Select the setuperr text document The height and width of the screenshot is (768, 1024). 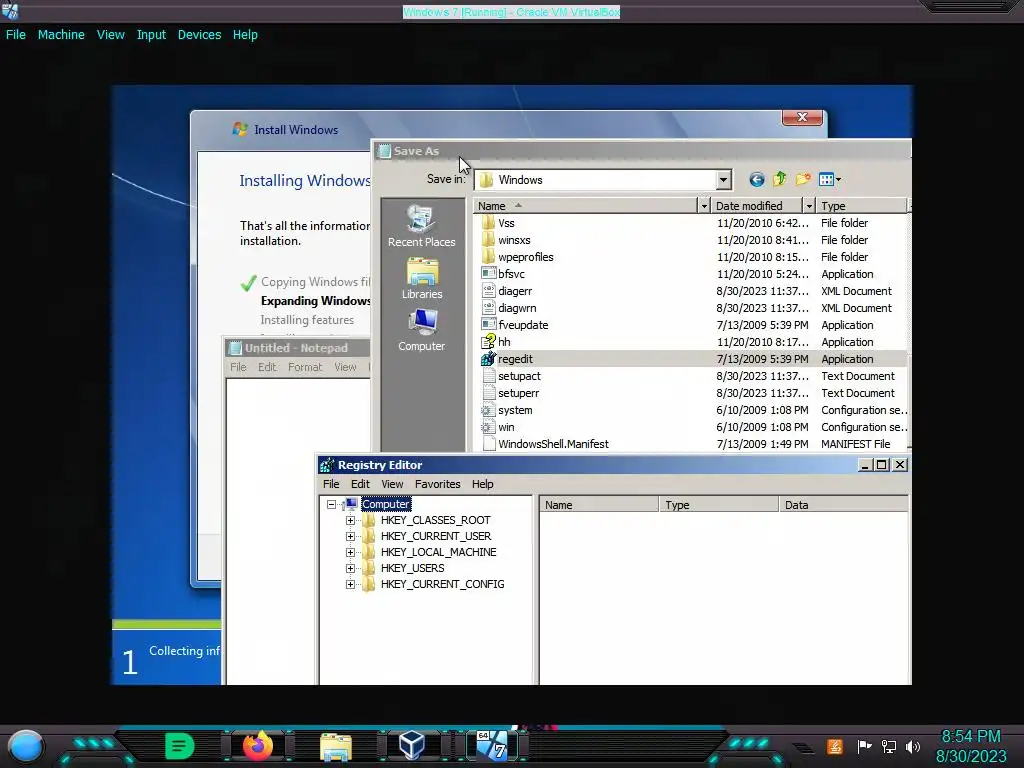pyautogui.click(x=519, y=392)
